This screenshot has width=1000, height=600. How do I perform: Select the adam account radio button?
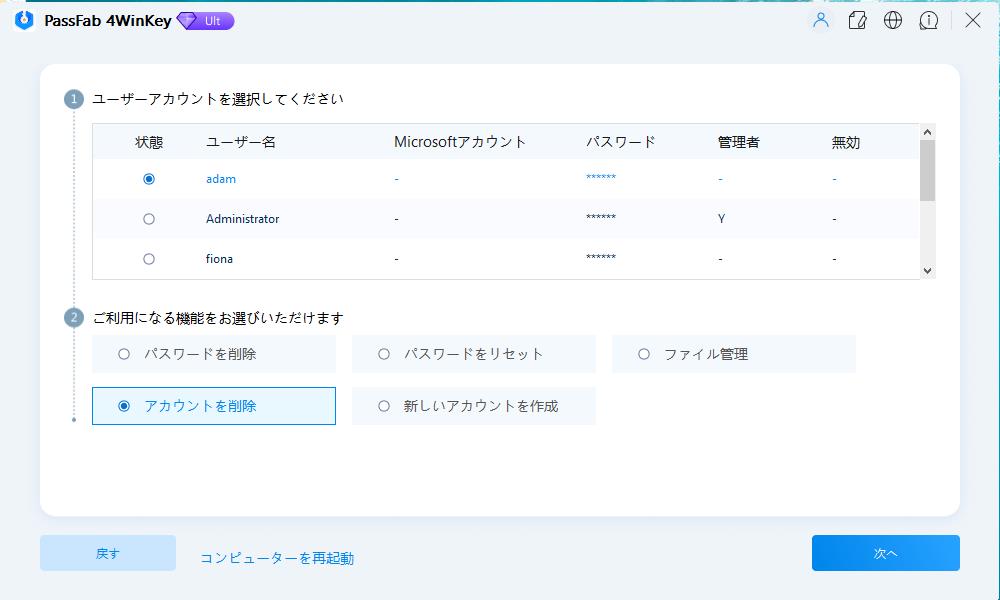[149, 179]
